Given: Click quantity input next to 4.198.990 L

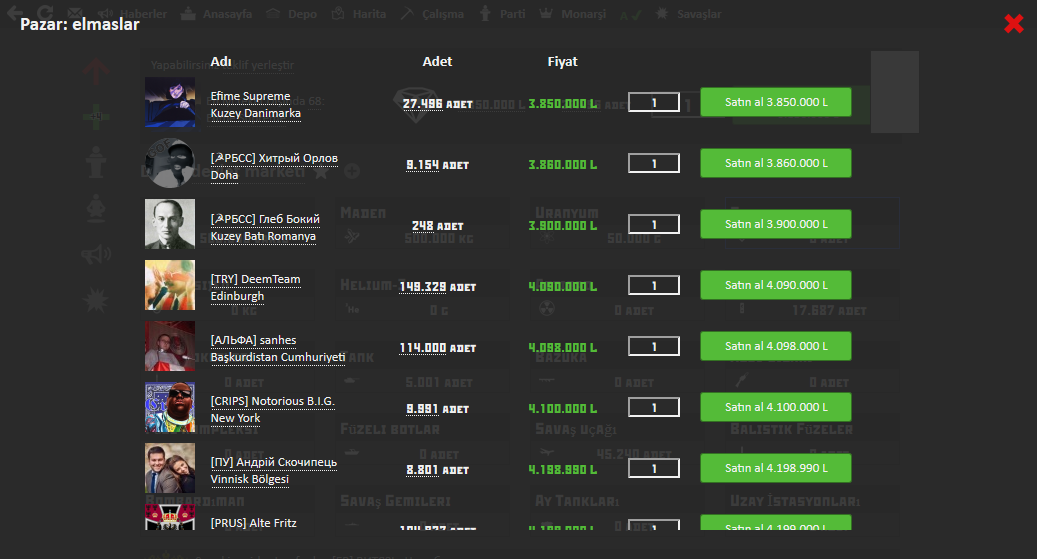Looking at the screenshot, I should (x=653, y=468).
